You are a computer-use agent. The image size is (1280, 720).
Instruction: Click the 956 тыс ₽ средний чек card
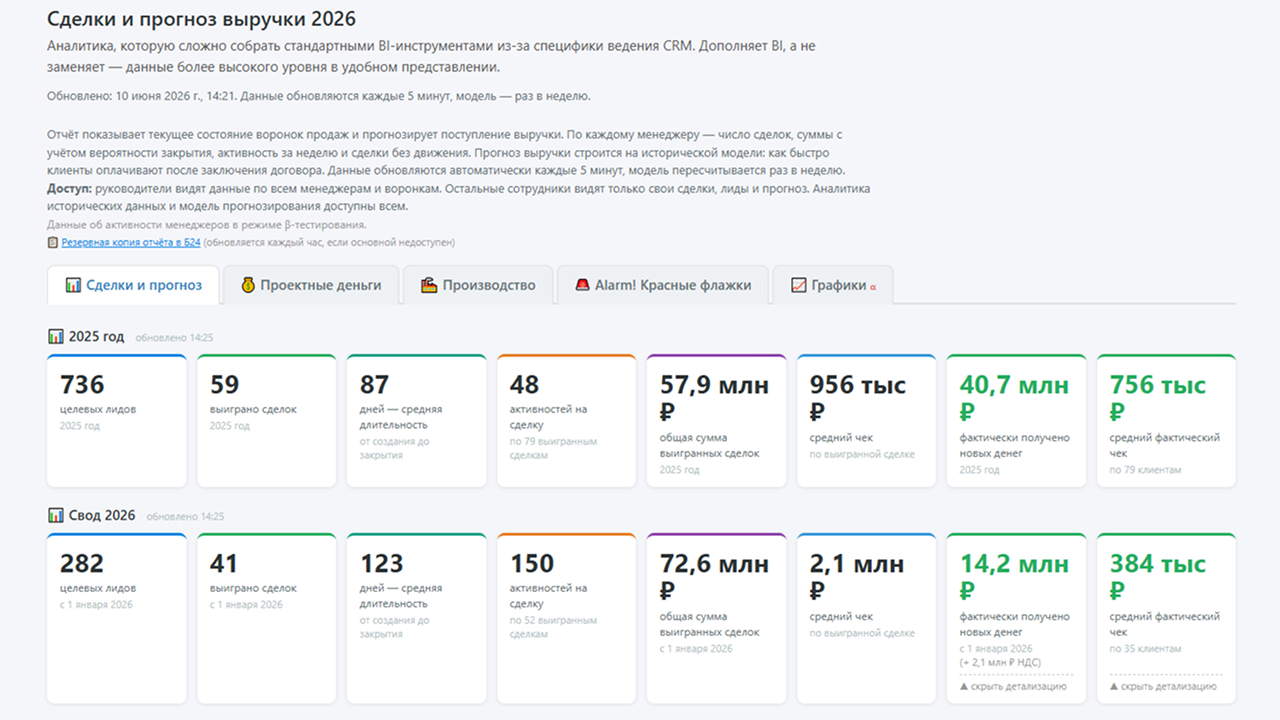867,420
